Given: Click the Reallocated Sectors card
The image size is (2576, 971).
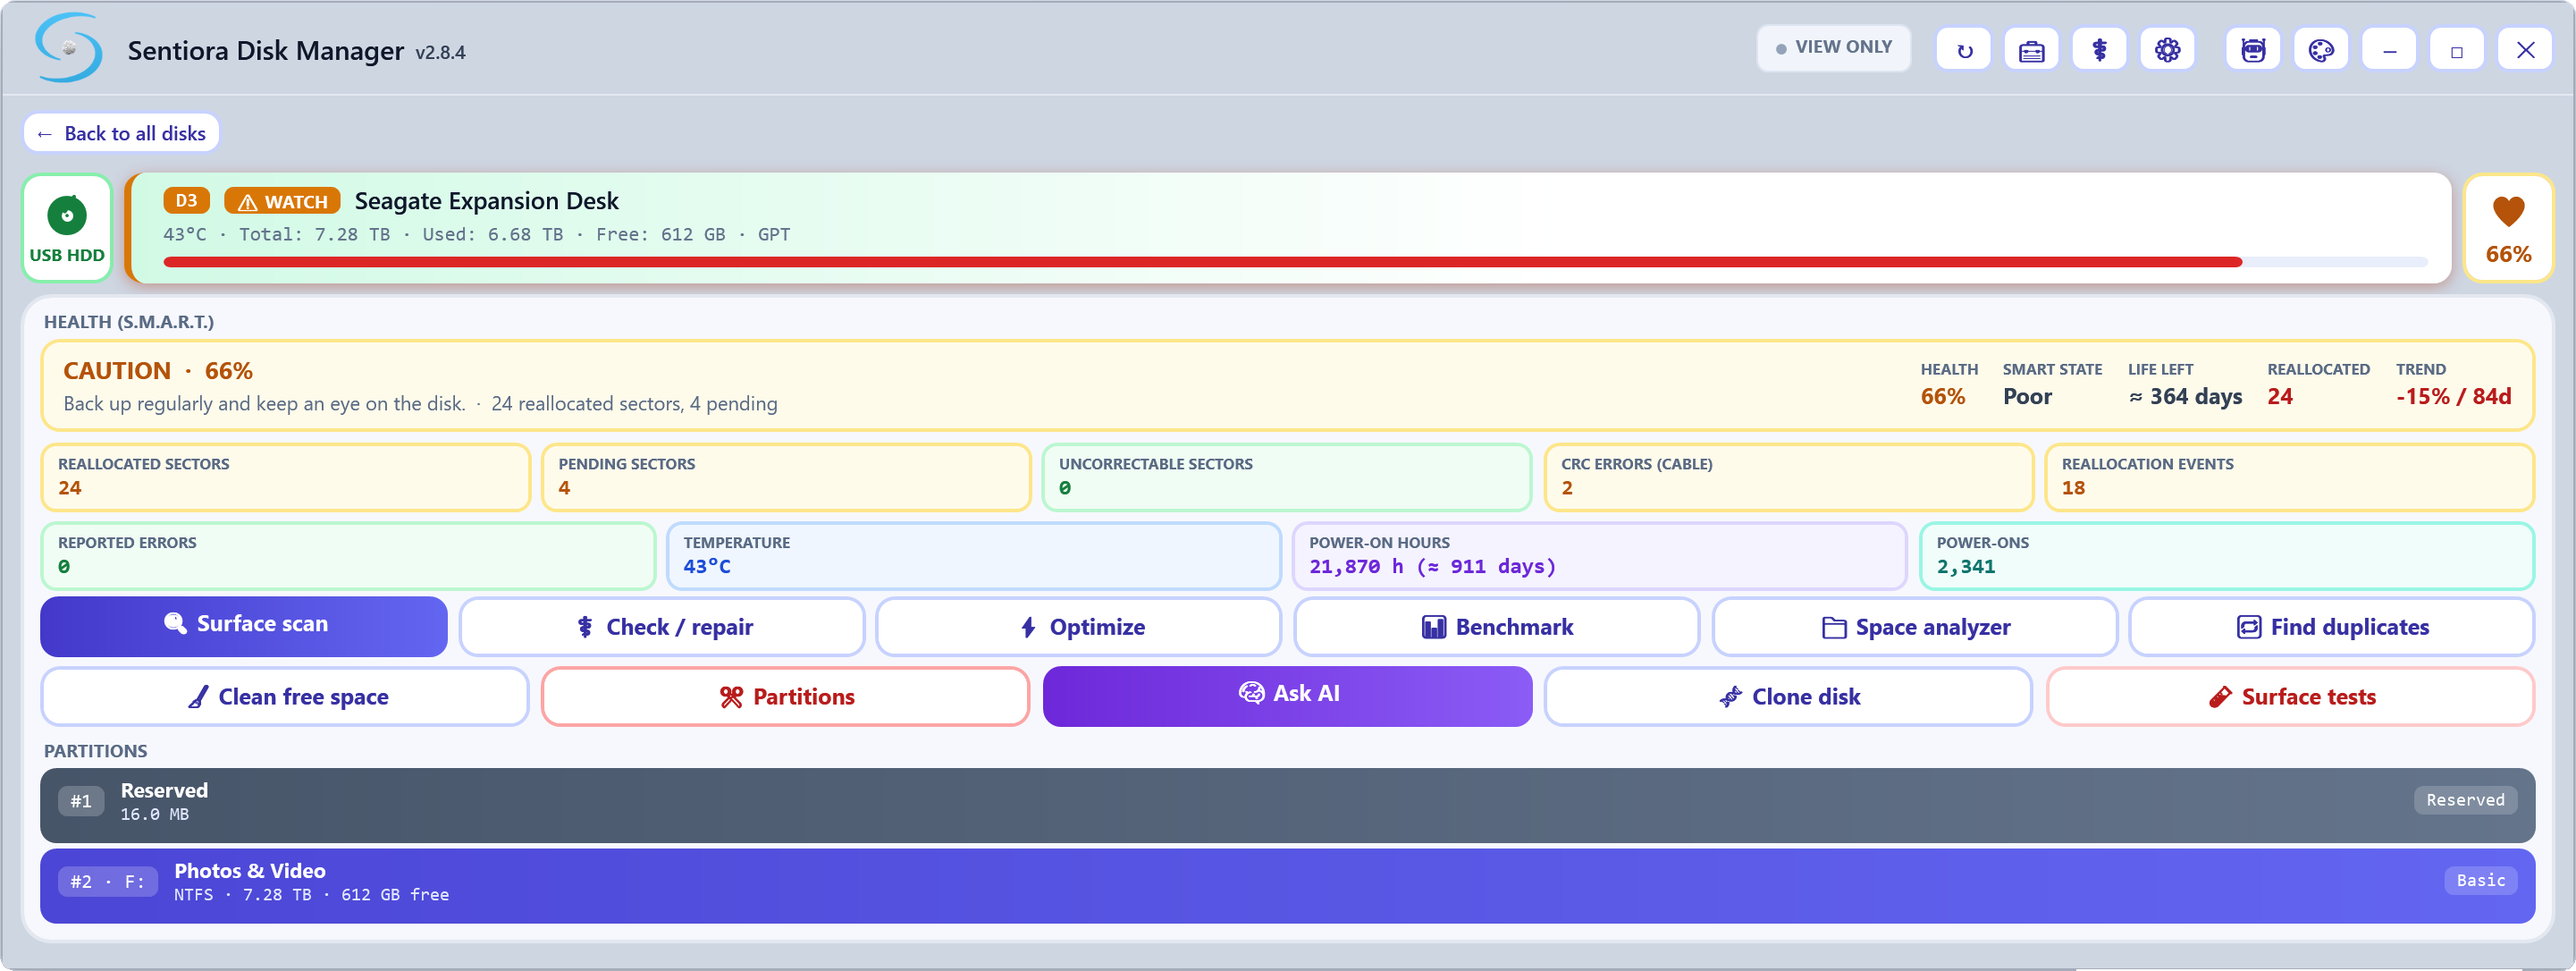Looking at the screenshot, I should (285, 477).
